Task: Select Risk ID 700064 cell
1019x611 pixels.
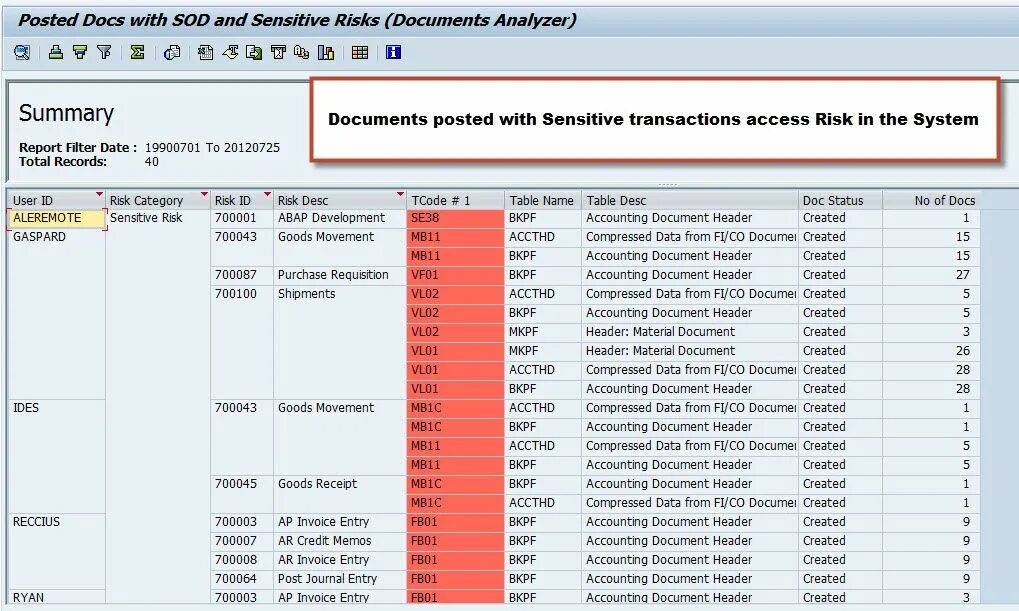Action: [x=242, y=578]
